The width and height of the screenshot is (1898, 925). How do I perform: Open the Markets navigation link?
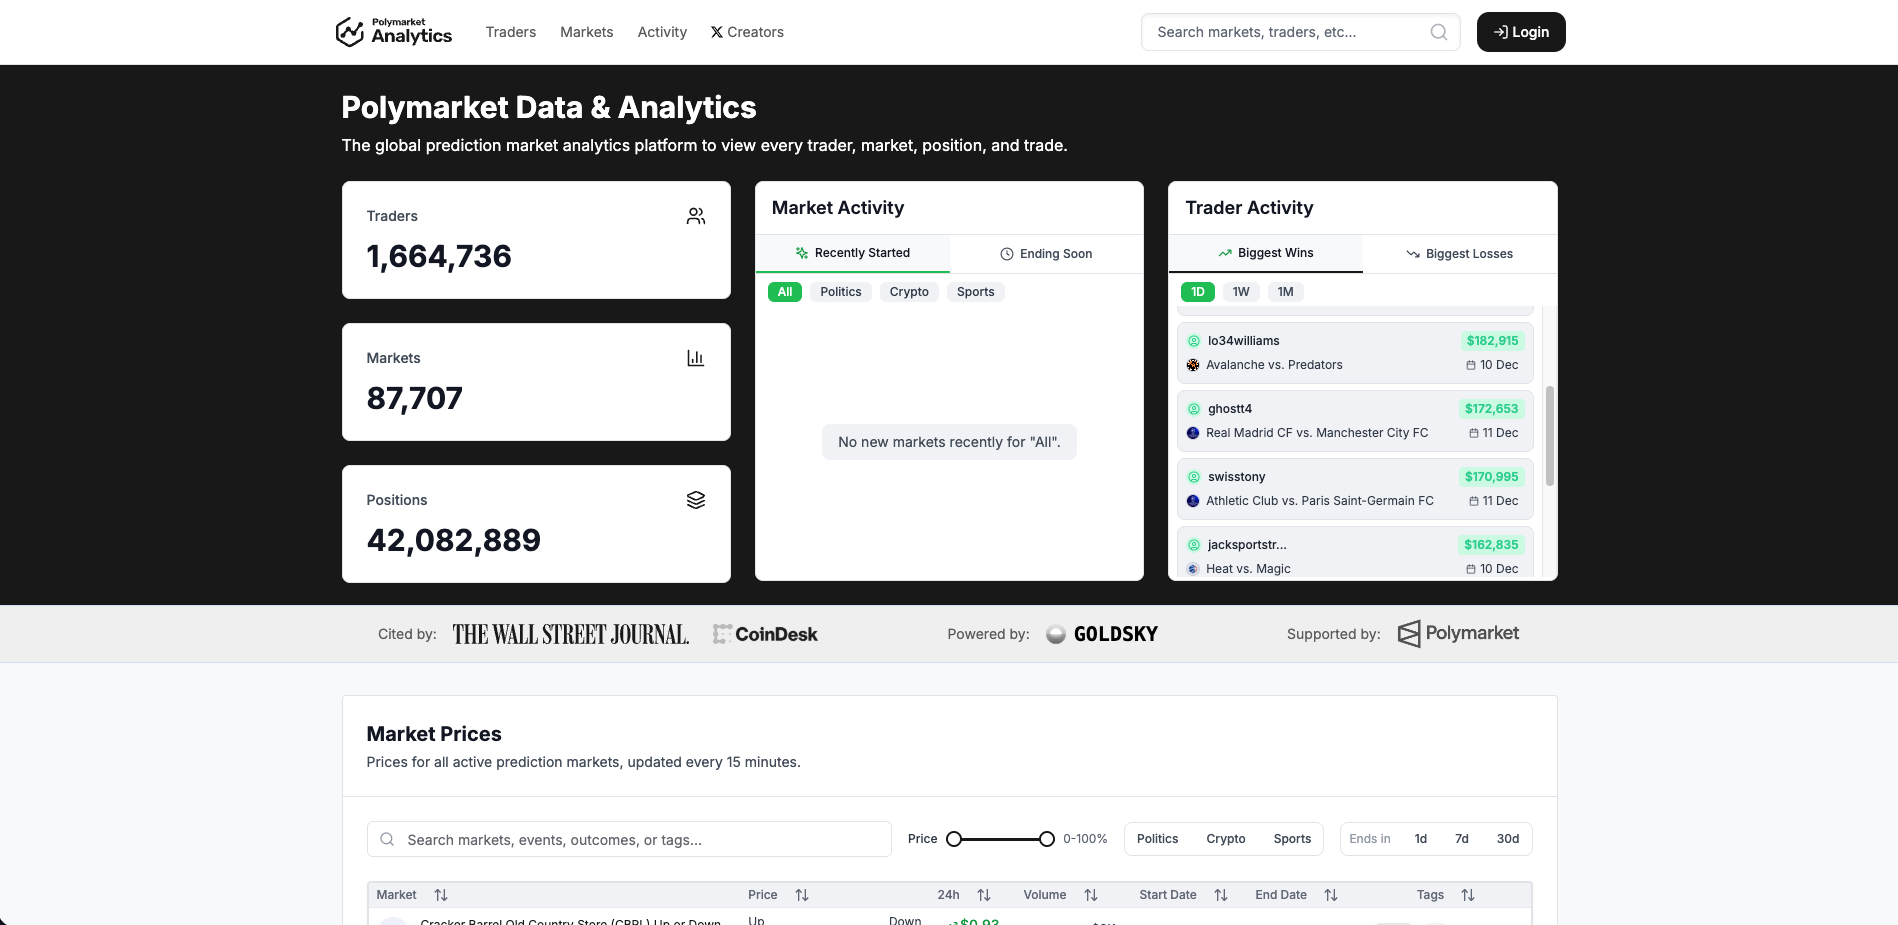point(587,32)
